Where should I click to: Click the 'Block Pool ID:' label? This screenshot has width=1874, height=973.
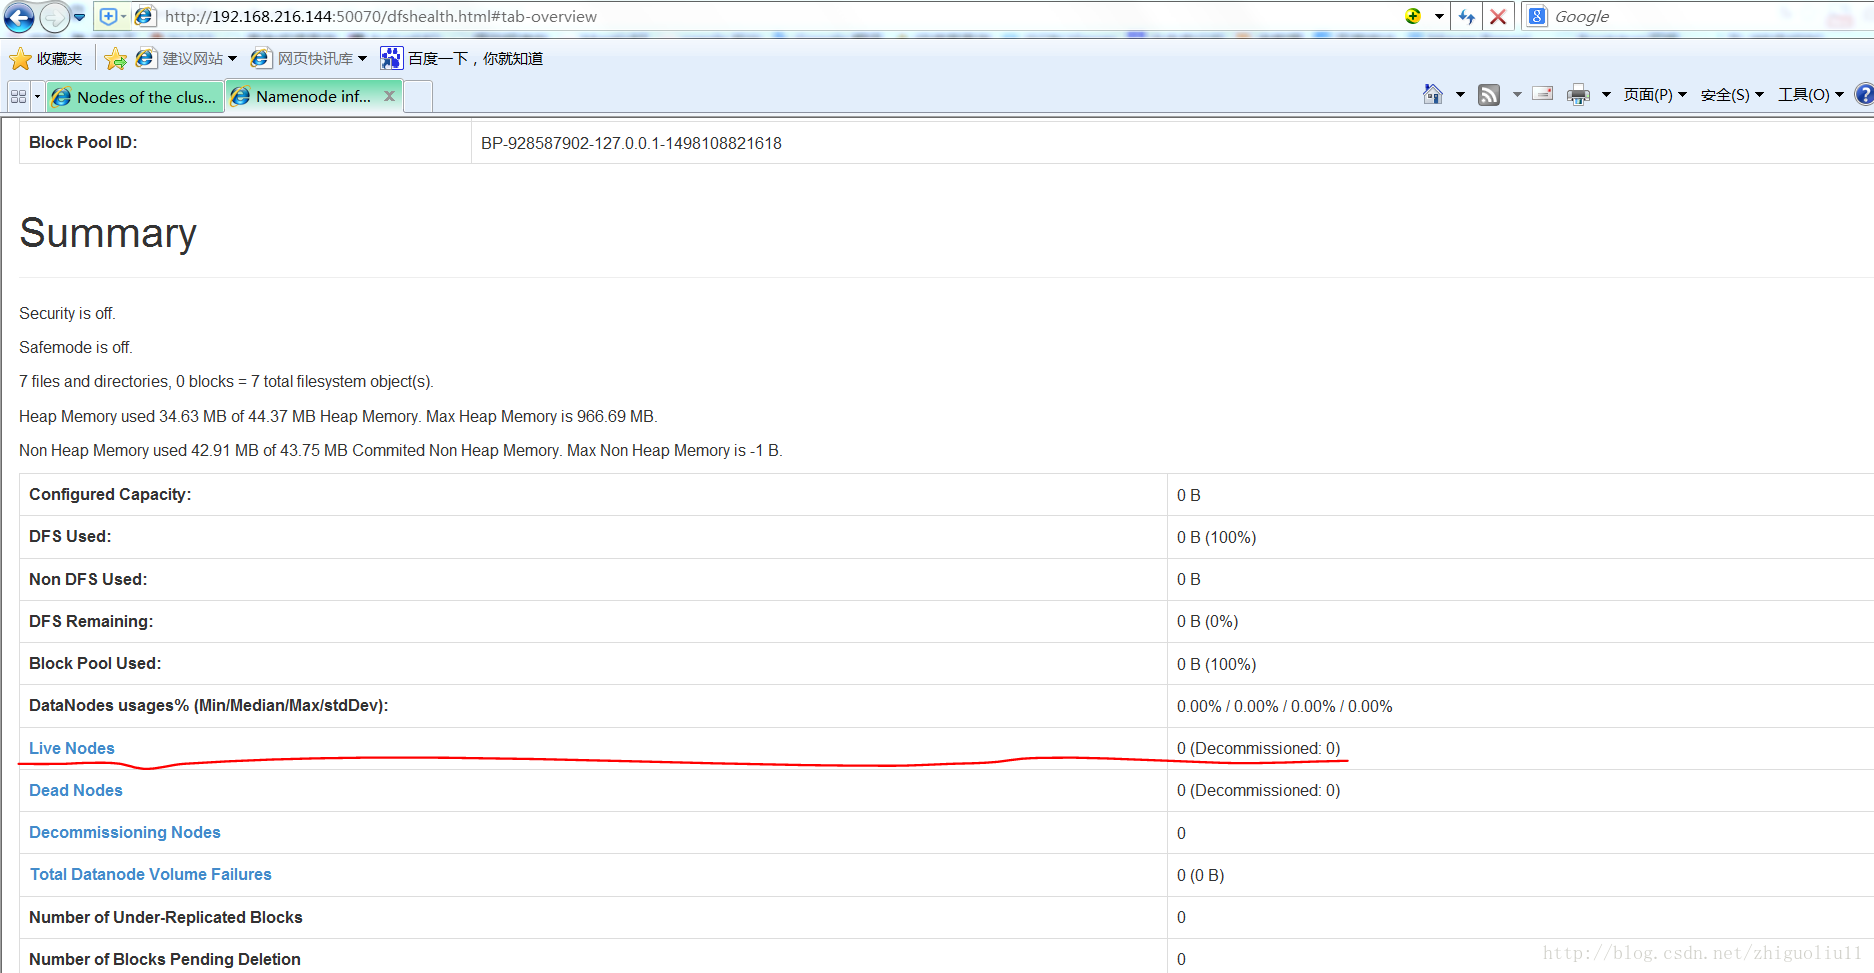pos(83,142)
